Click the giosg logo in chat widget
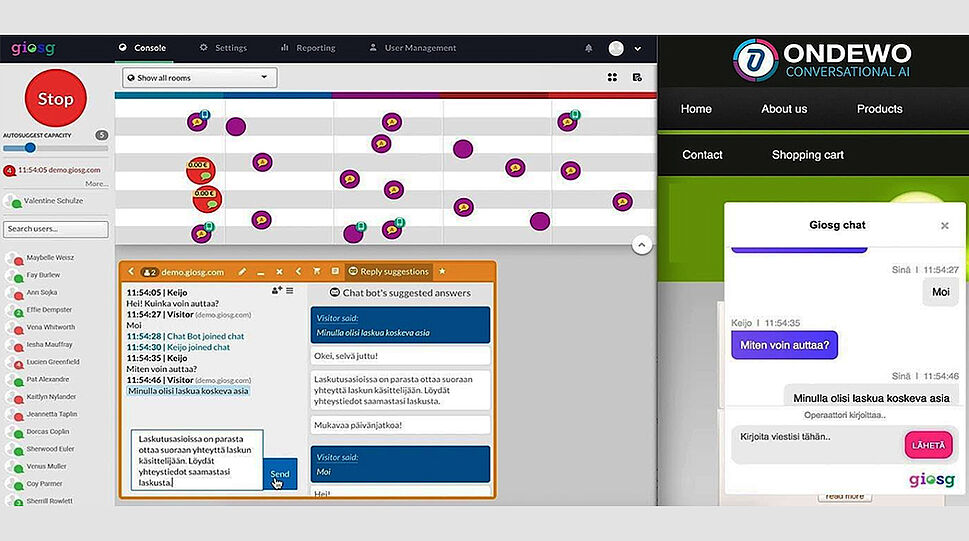 pos(932,479)
